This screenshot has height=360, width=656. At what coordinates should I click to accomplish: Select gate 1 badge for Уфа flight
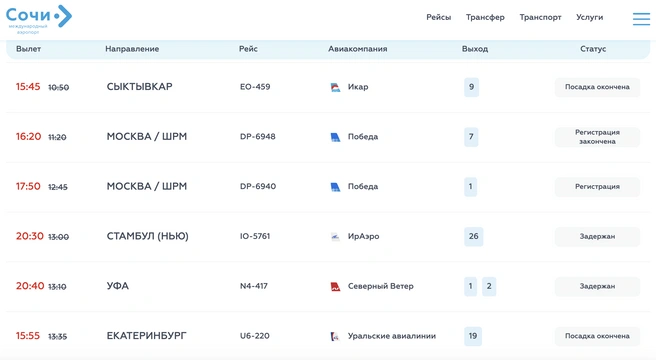click(470, 286)
